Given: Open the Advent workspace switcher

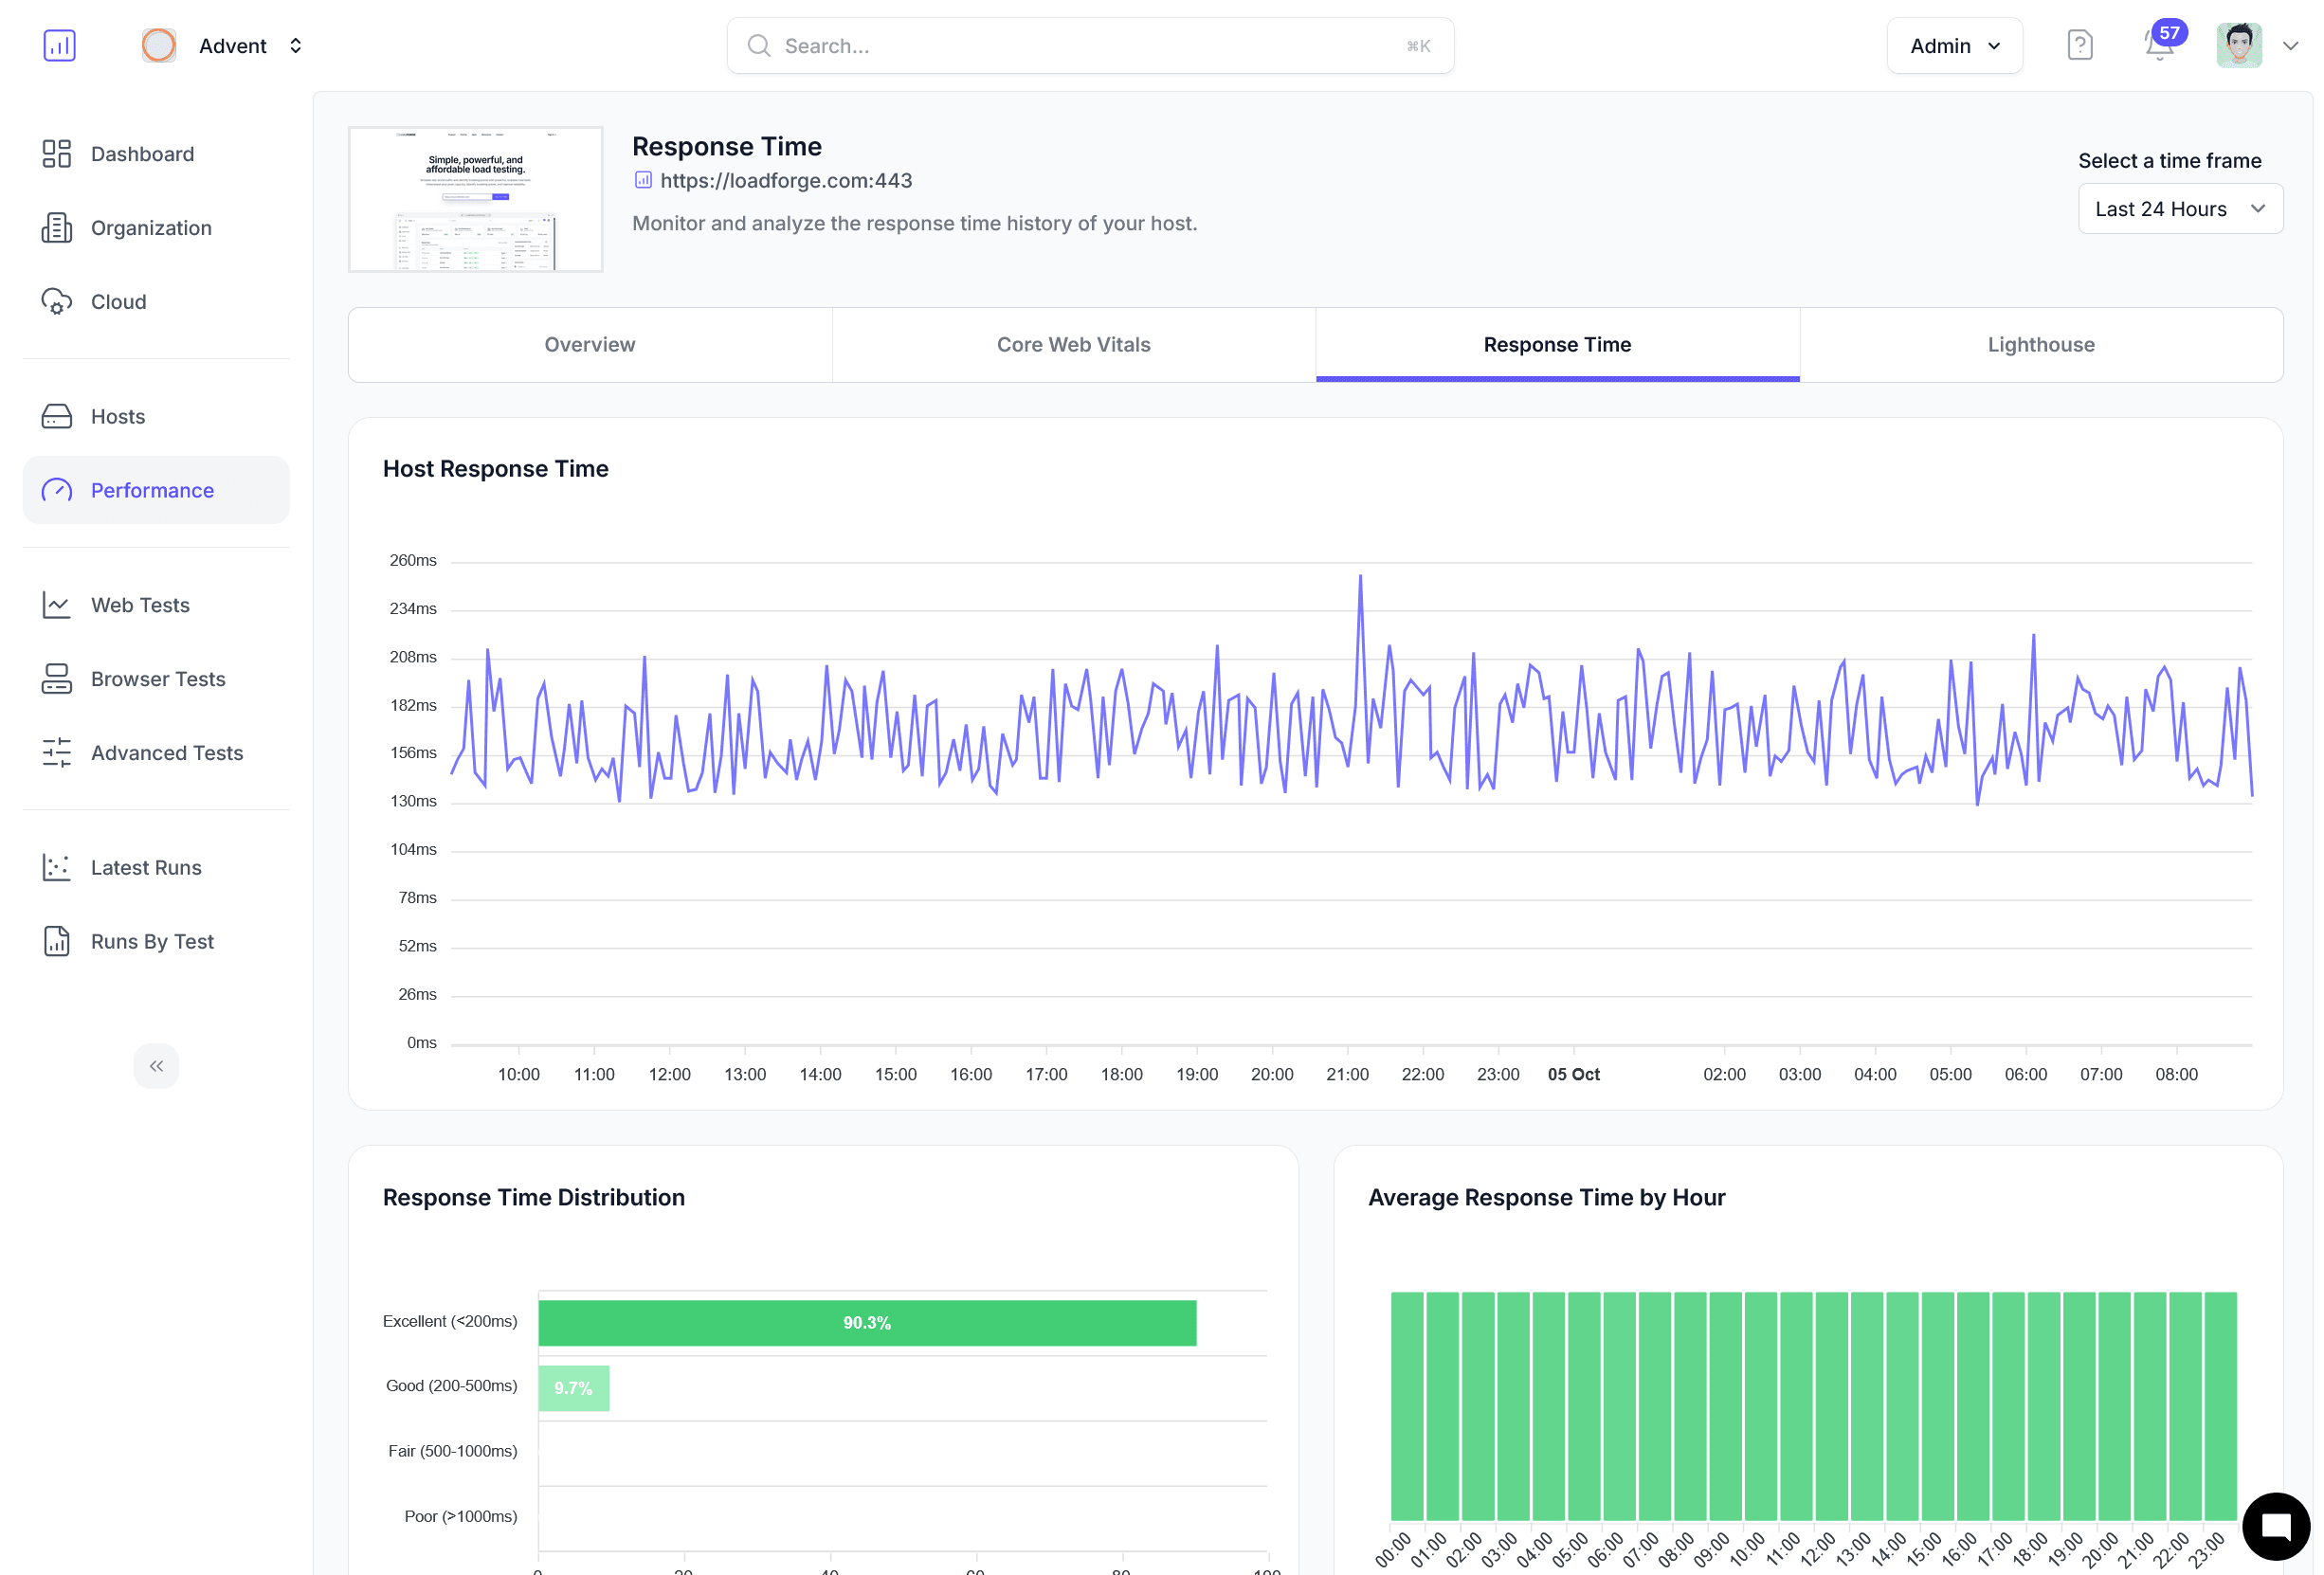Looking at the screenshot, I should point(232,45).
